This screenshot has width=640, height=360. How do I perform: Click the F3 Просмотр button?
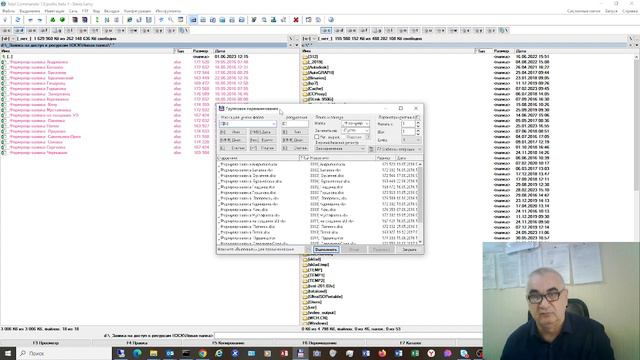(46, 343)
